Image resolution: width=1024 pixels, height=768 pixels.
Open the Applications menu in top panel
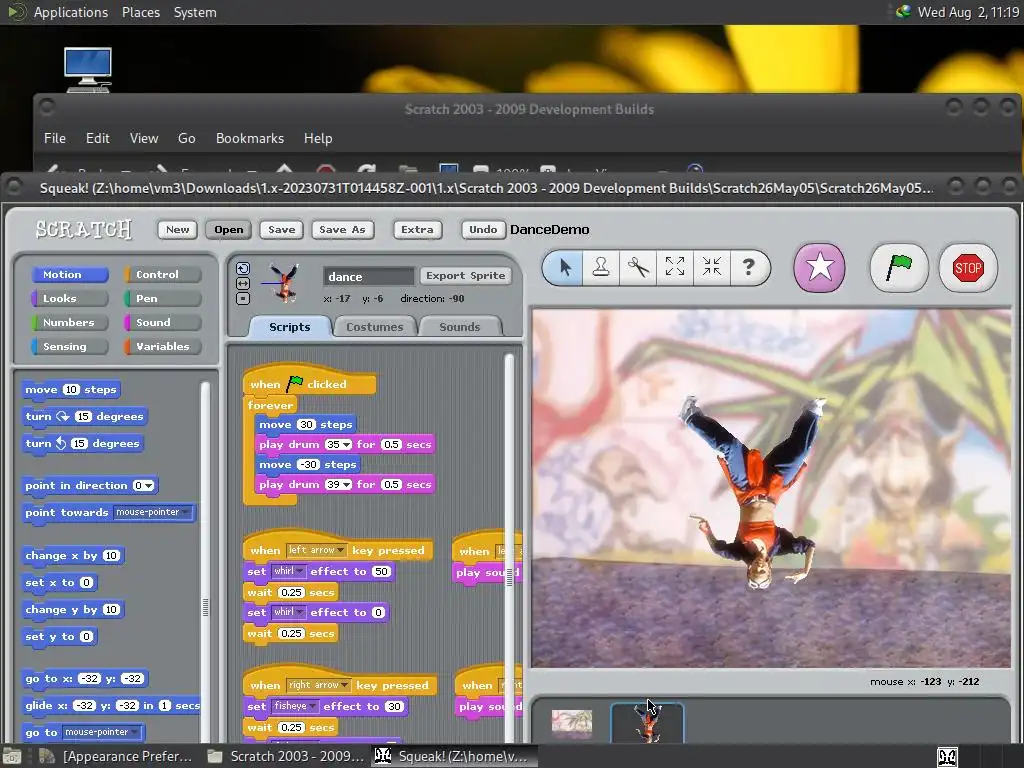coord(71,12)
